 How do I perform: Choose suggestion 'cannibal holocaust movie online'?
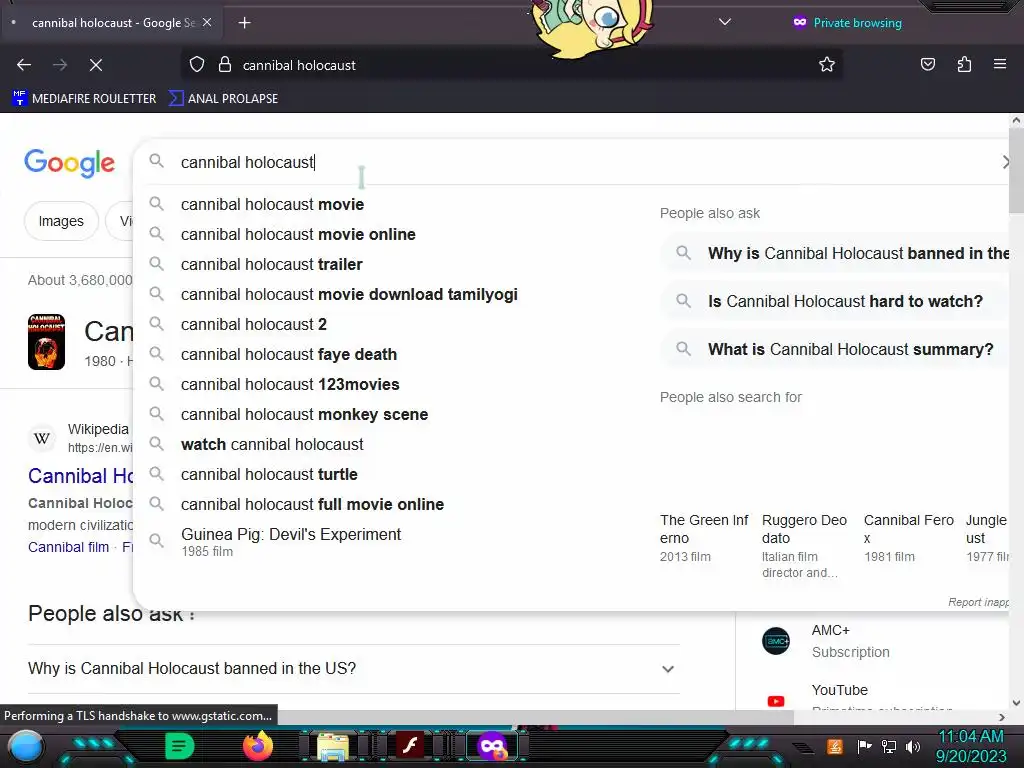point(298,234)
